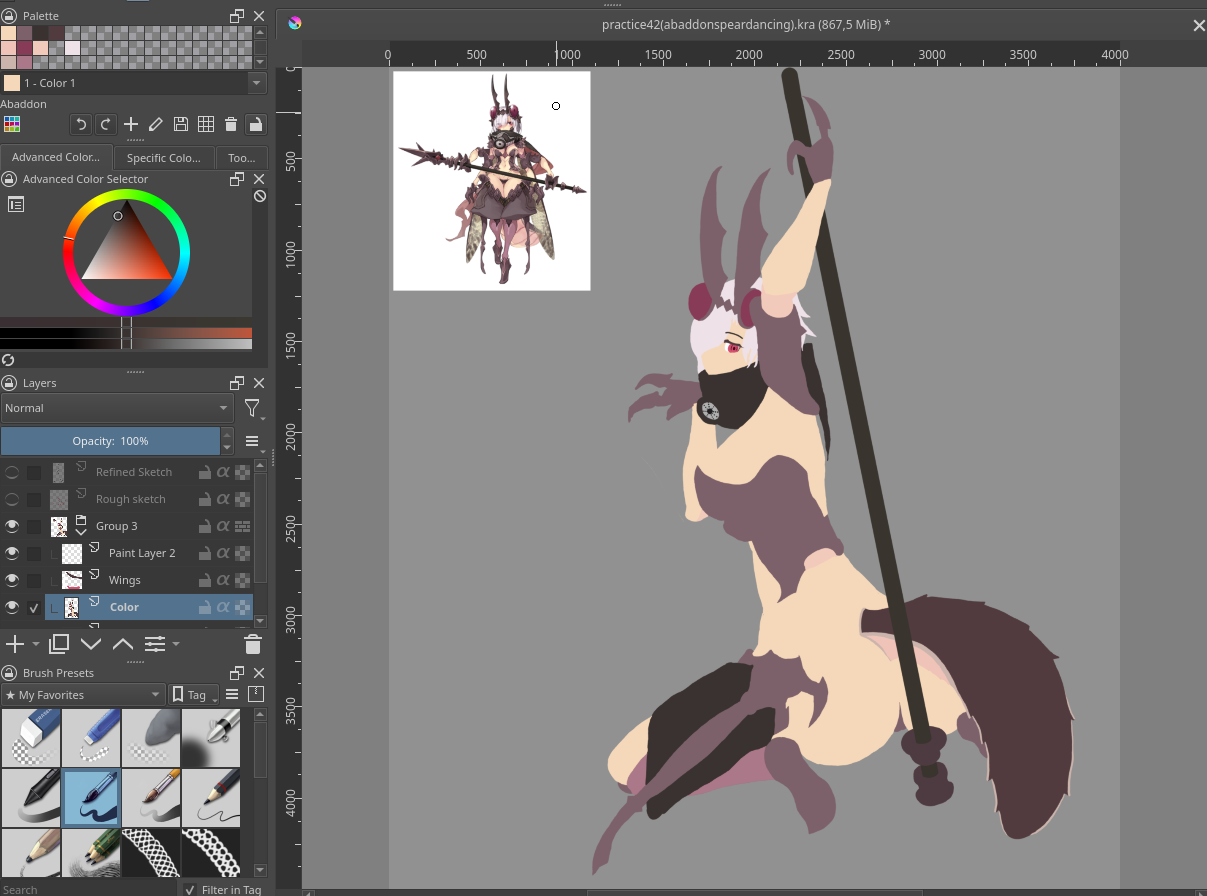Click the duplicate layer icon in Layers panel
1207x896 pixels.
[59, 644]
